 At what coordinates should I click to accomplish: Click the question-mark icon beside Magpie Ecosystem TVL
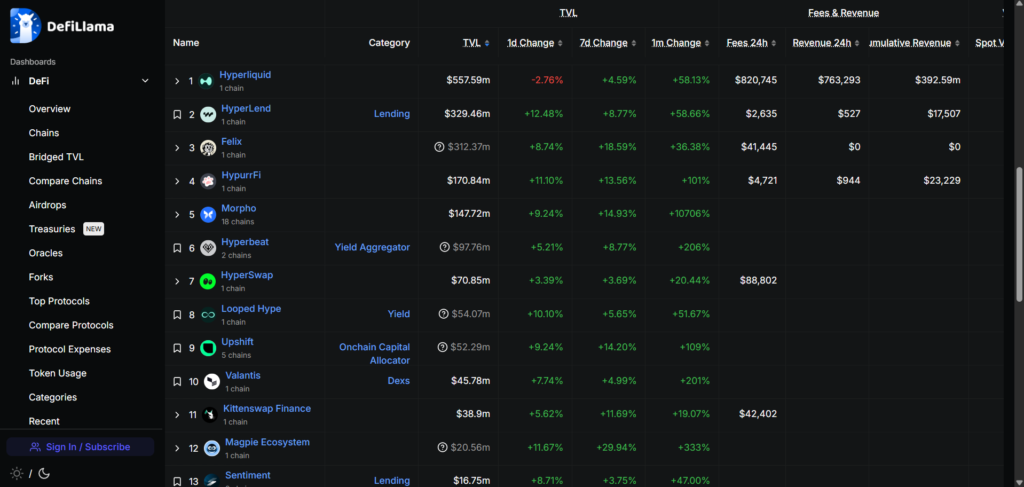(x=442, y=447)
